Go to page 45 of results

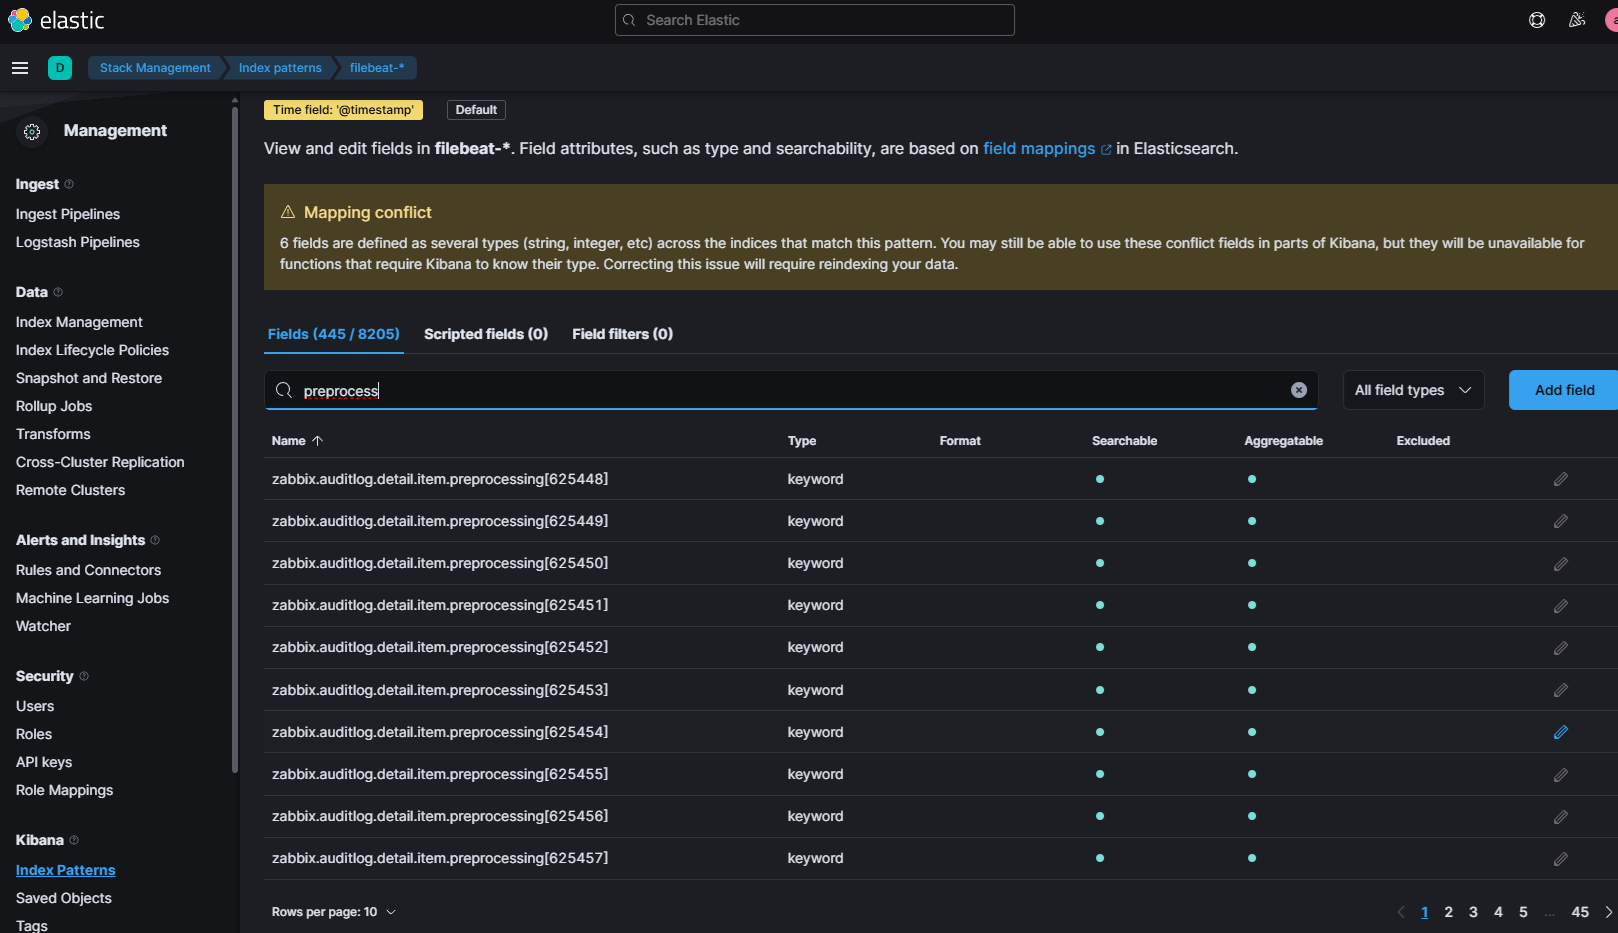[1580, 912]
